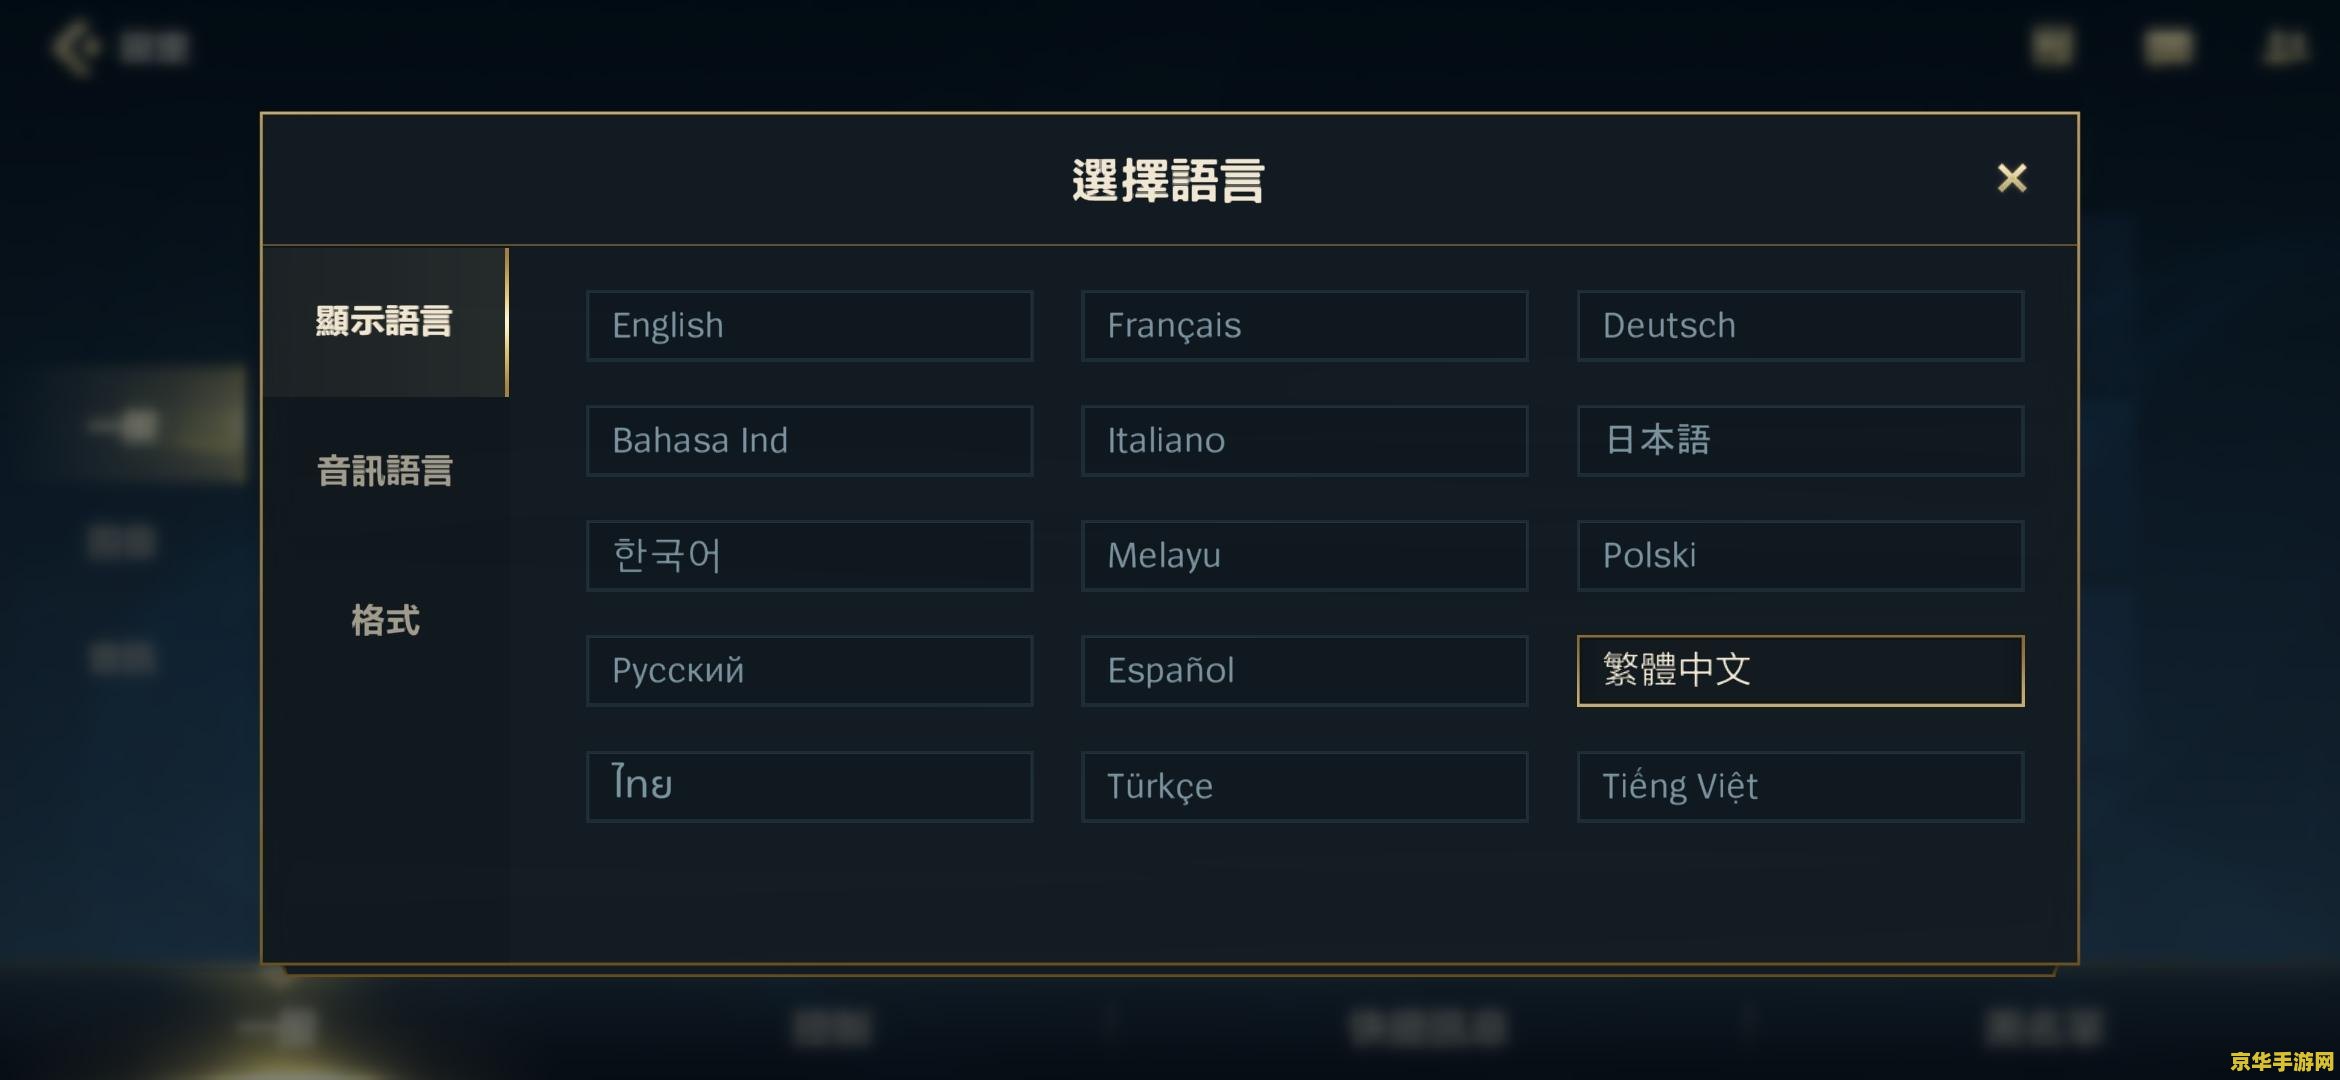Viewport: 2340px width, 1080px height.
Task: Choose Italiano as the display language
Action: tap(1304, 441)
